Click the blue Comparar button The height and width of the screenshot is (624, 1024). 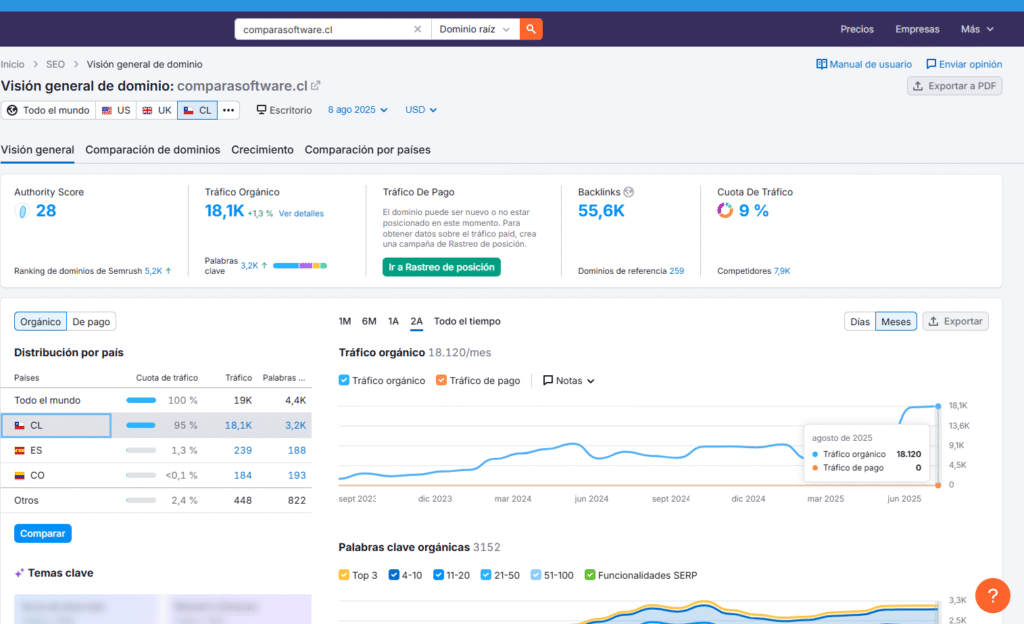click(x=42, y=533)
